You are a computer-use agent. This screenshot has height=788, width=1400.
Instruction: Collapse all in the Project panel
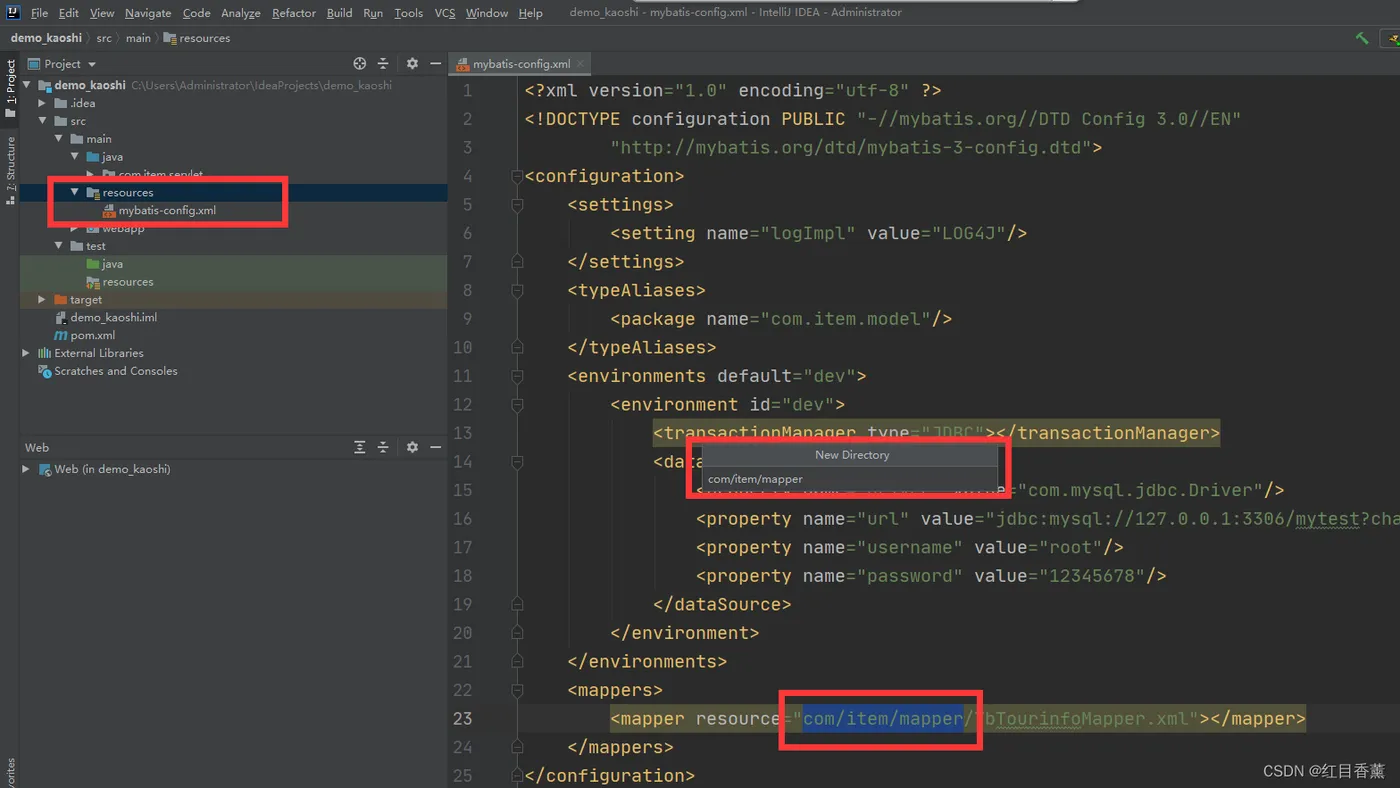click(x=383, y=63)
